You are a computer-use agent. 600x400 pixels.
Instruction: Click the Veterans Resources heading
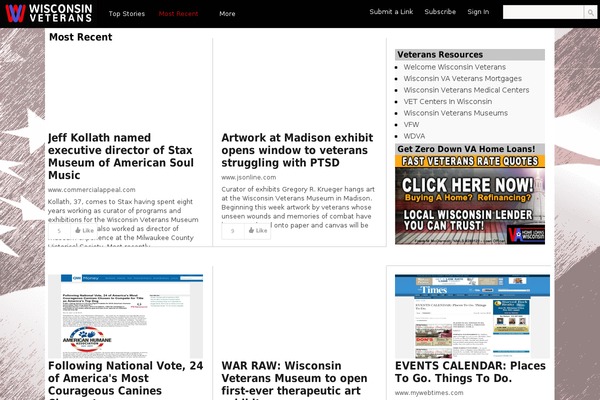coord(440,55)
